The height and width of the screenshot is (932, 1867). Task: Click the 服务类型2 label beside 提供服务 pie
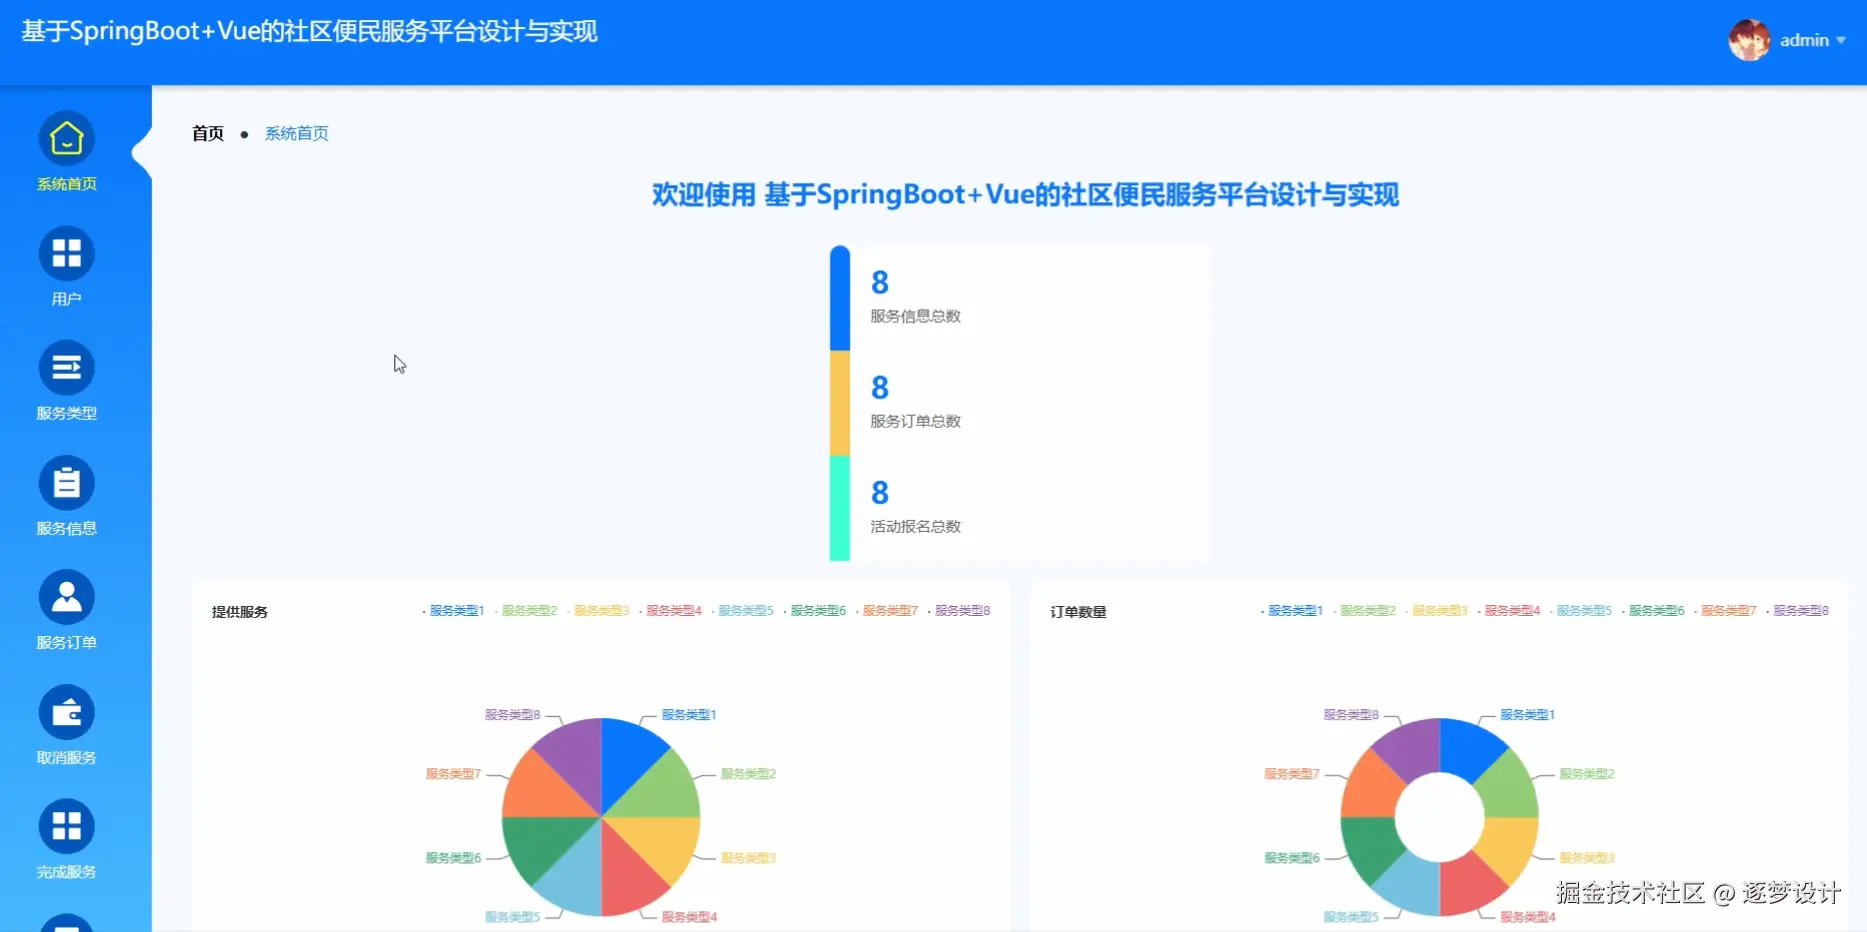click(x=749, y=774)
